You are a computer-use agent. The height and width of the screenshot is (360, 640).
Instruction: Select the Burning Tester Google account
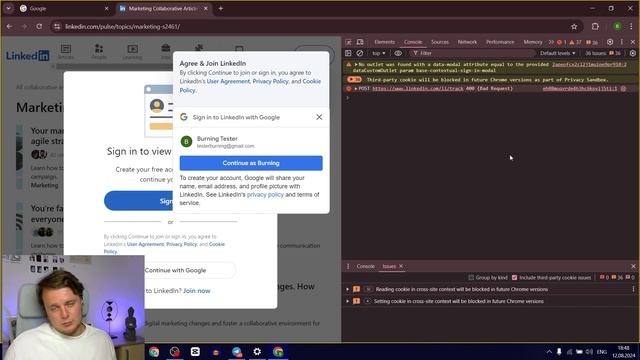[x=251, y=142]
